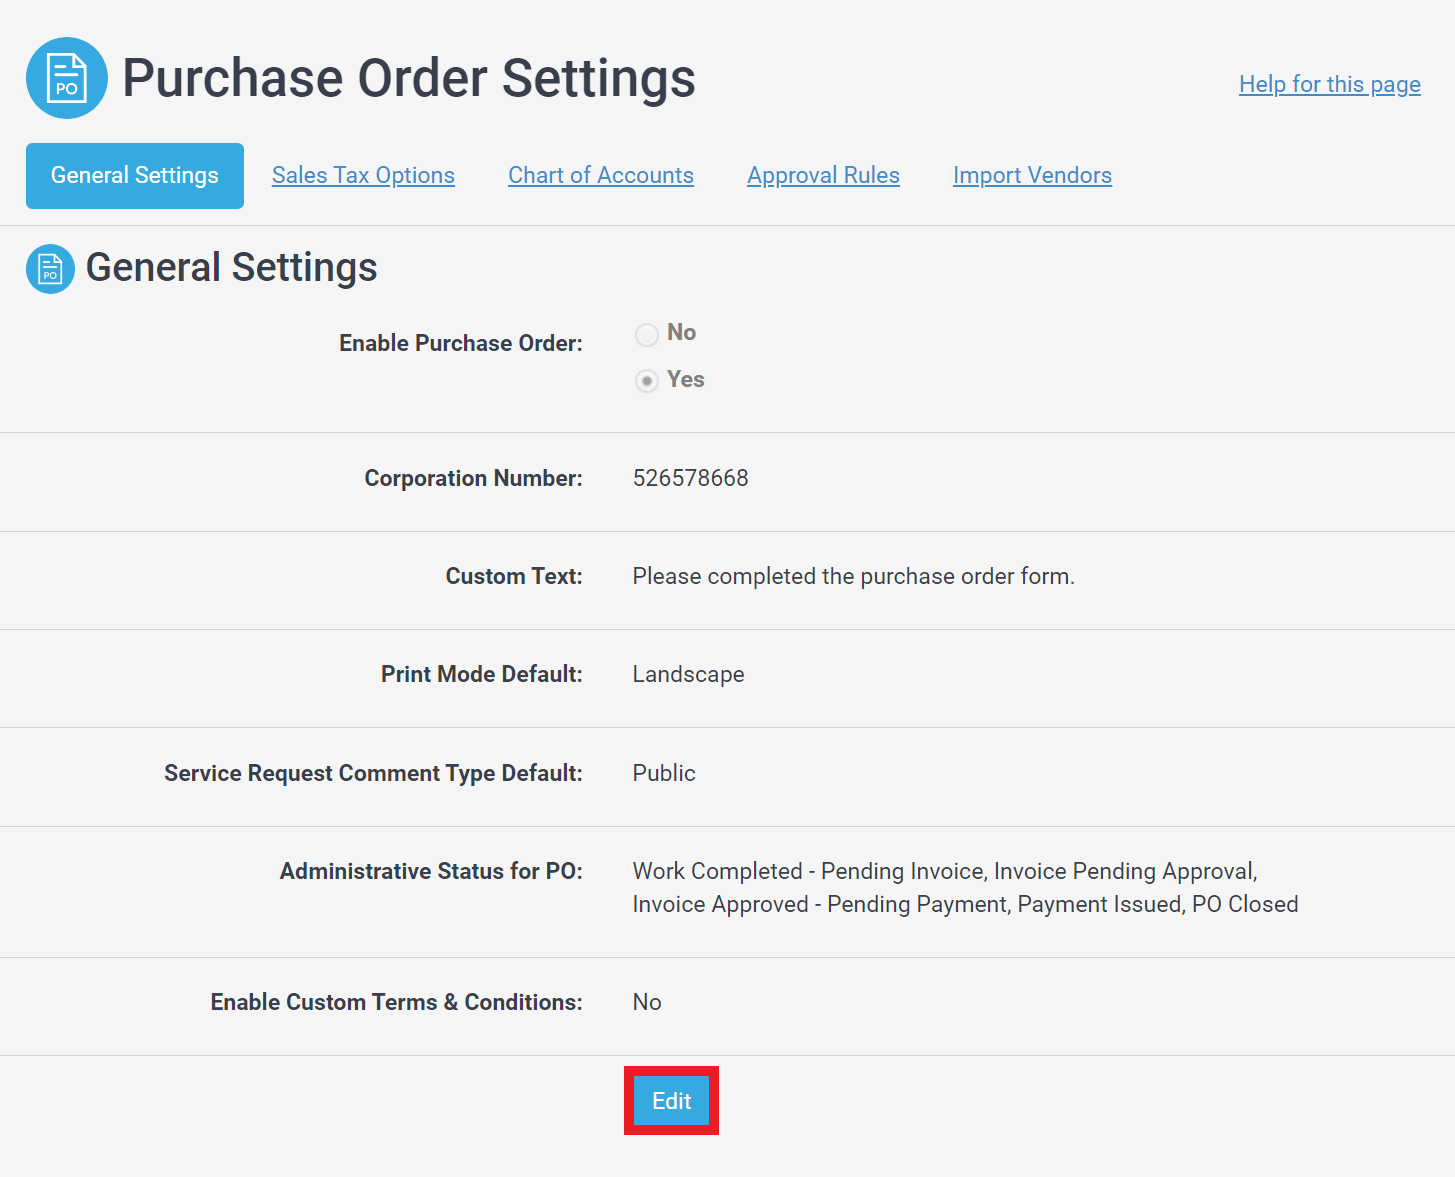Click the Purchase Order Settings title
Screen dimensions: 1455x1177
pyautogui.click(x=409, y=78)
